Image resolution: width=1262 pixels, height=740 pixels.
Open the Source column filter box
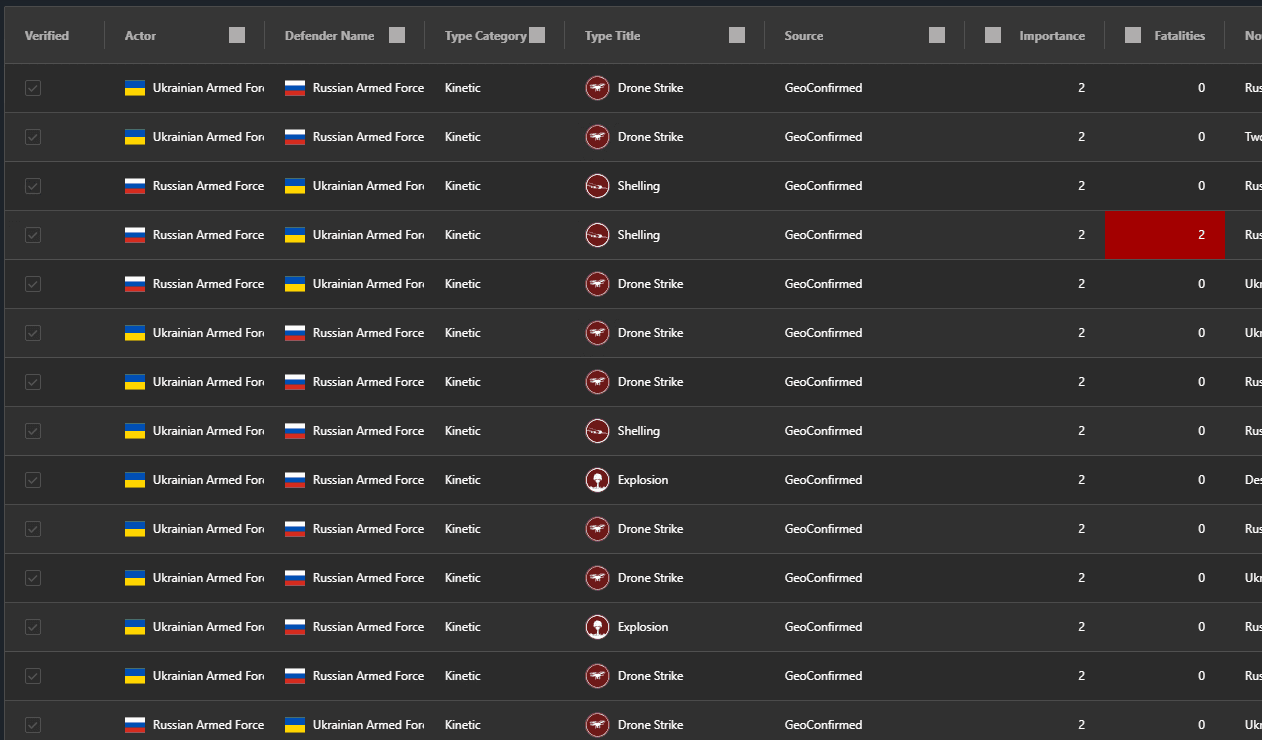tap(937, 35)
